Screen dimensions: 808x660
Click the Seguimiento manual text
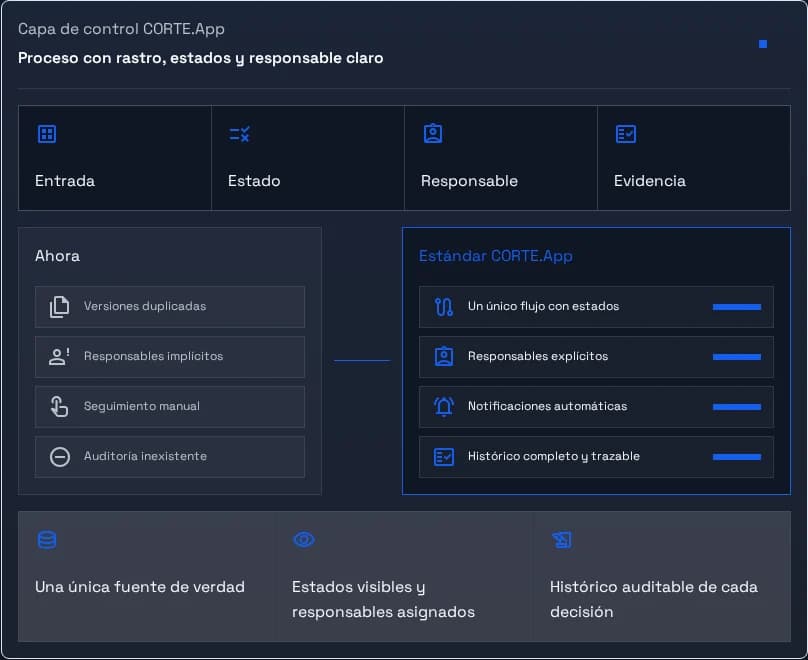coord(142,406)
